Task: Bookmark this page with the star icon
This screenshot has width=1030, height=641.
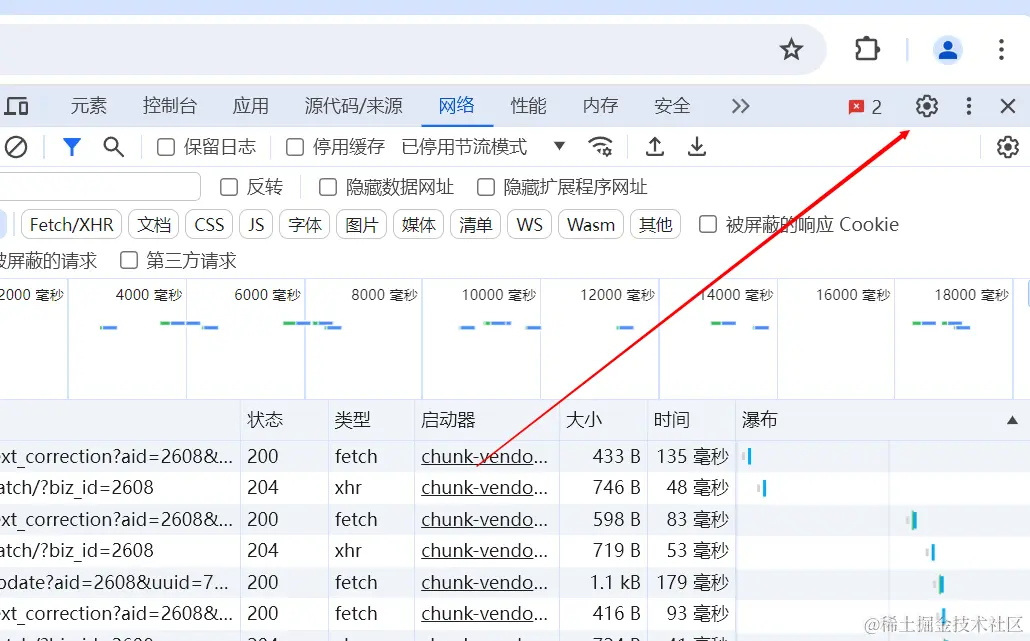Action: tap(791, 49)
